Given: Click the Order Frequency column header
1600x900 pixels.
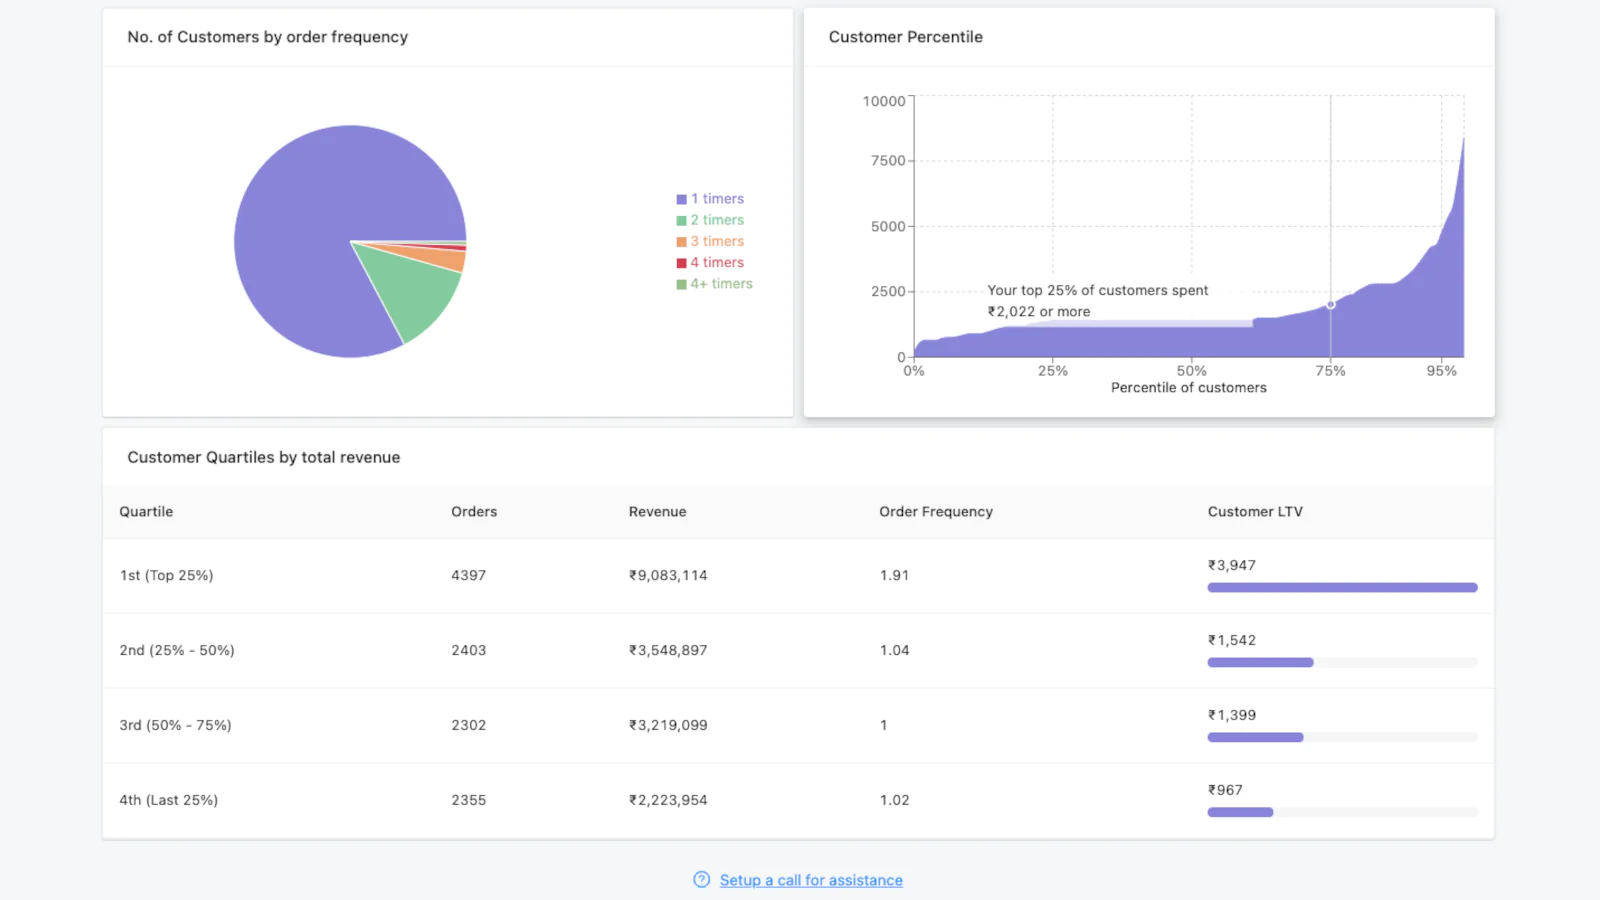Looking at the screenshot, I should pos(936,512).
